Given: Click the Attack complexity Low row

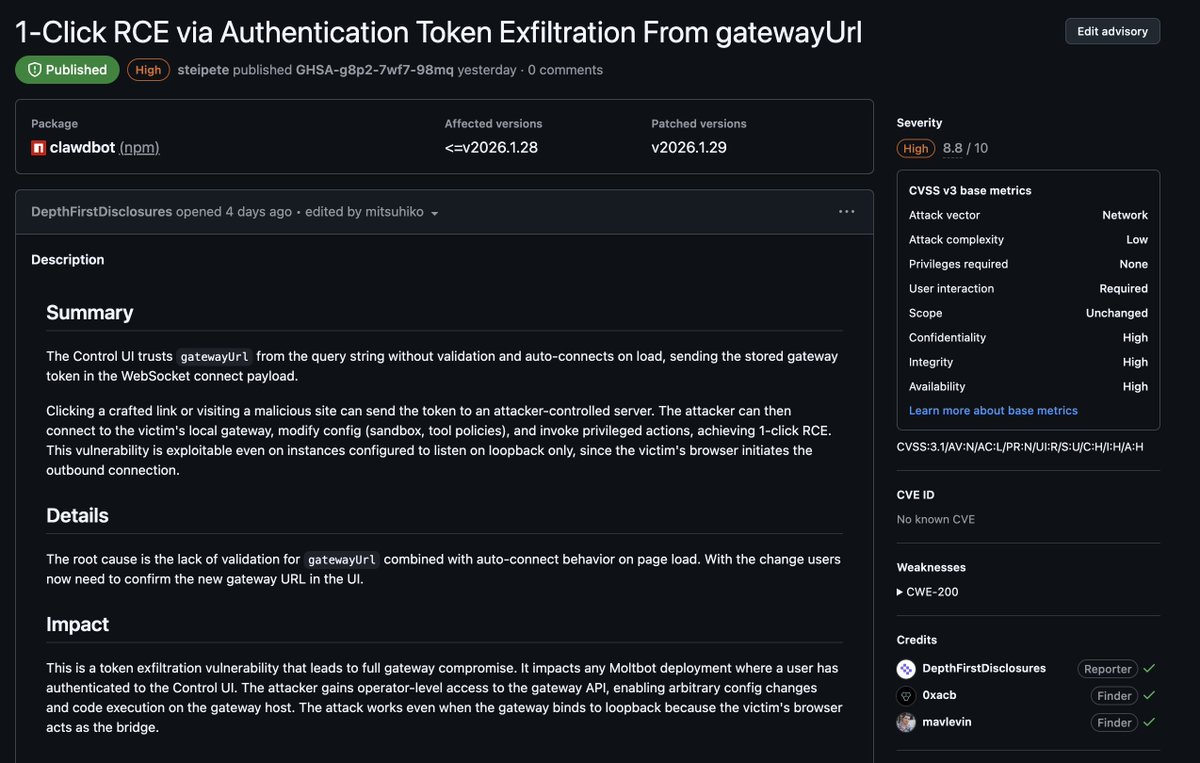Looking at the screenshot, I should click(x=1028, y=240).
